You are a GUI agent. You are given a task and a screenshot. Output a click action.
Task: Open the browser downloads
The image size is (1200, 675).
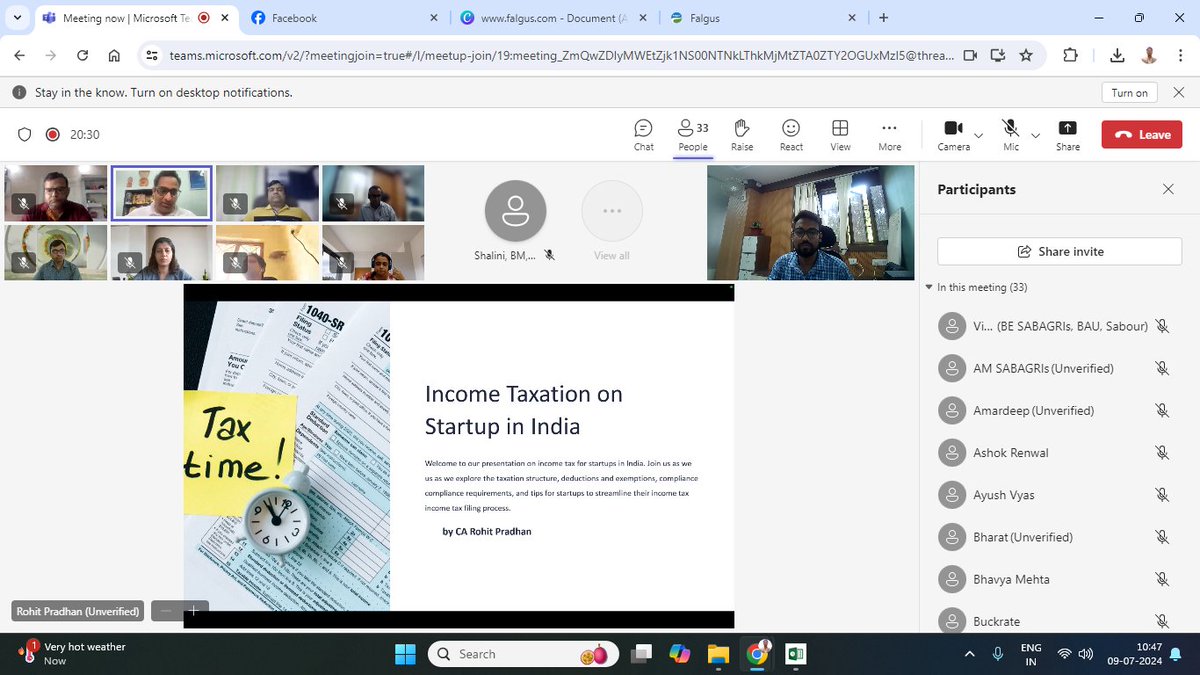click(x=1117, y=56)
